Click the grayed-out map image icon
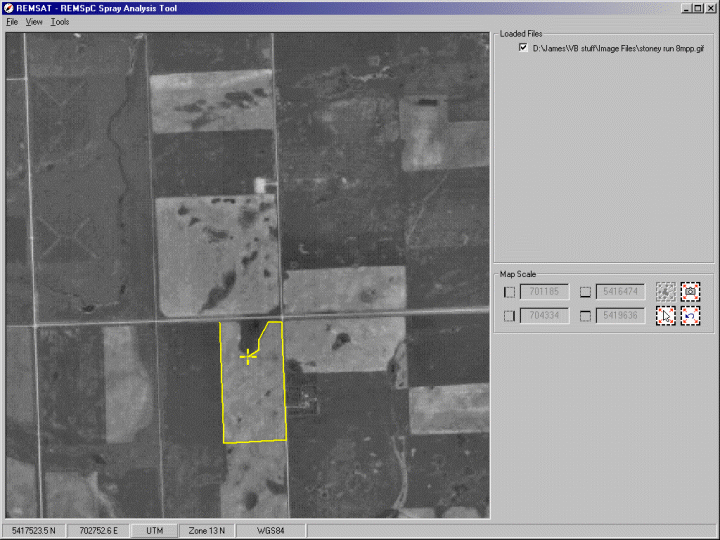 pyautogui.click(x=666, y=292)
